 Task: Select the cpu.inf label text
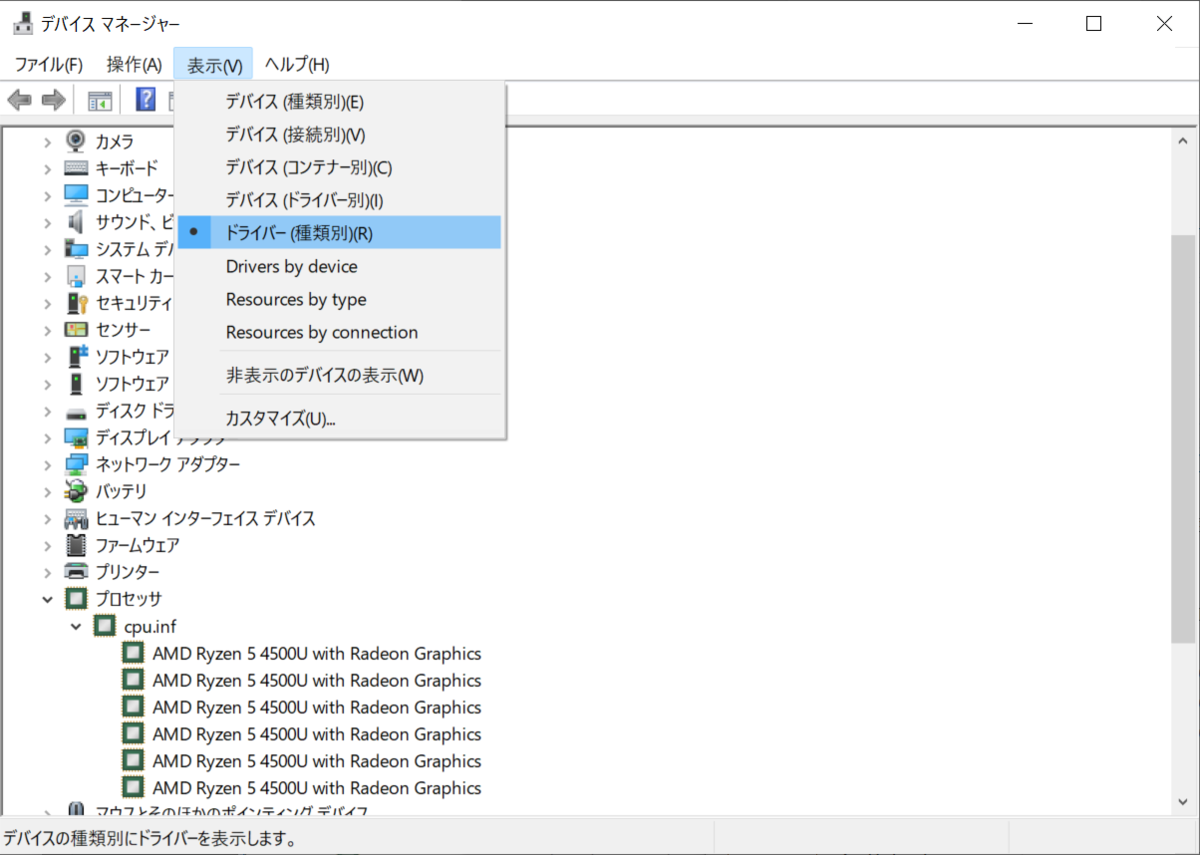point(150,626)
